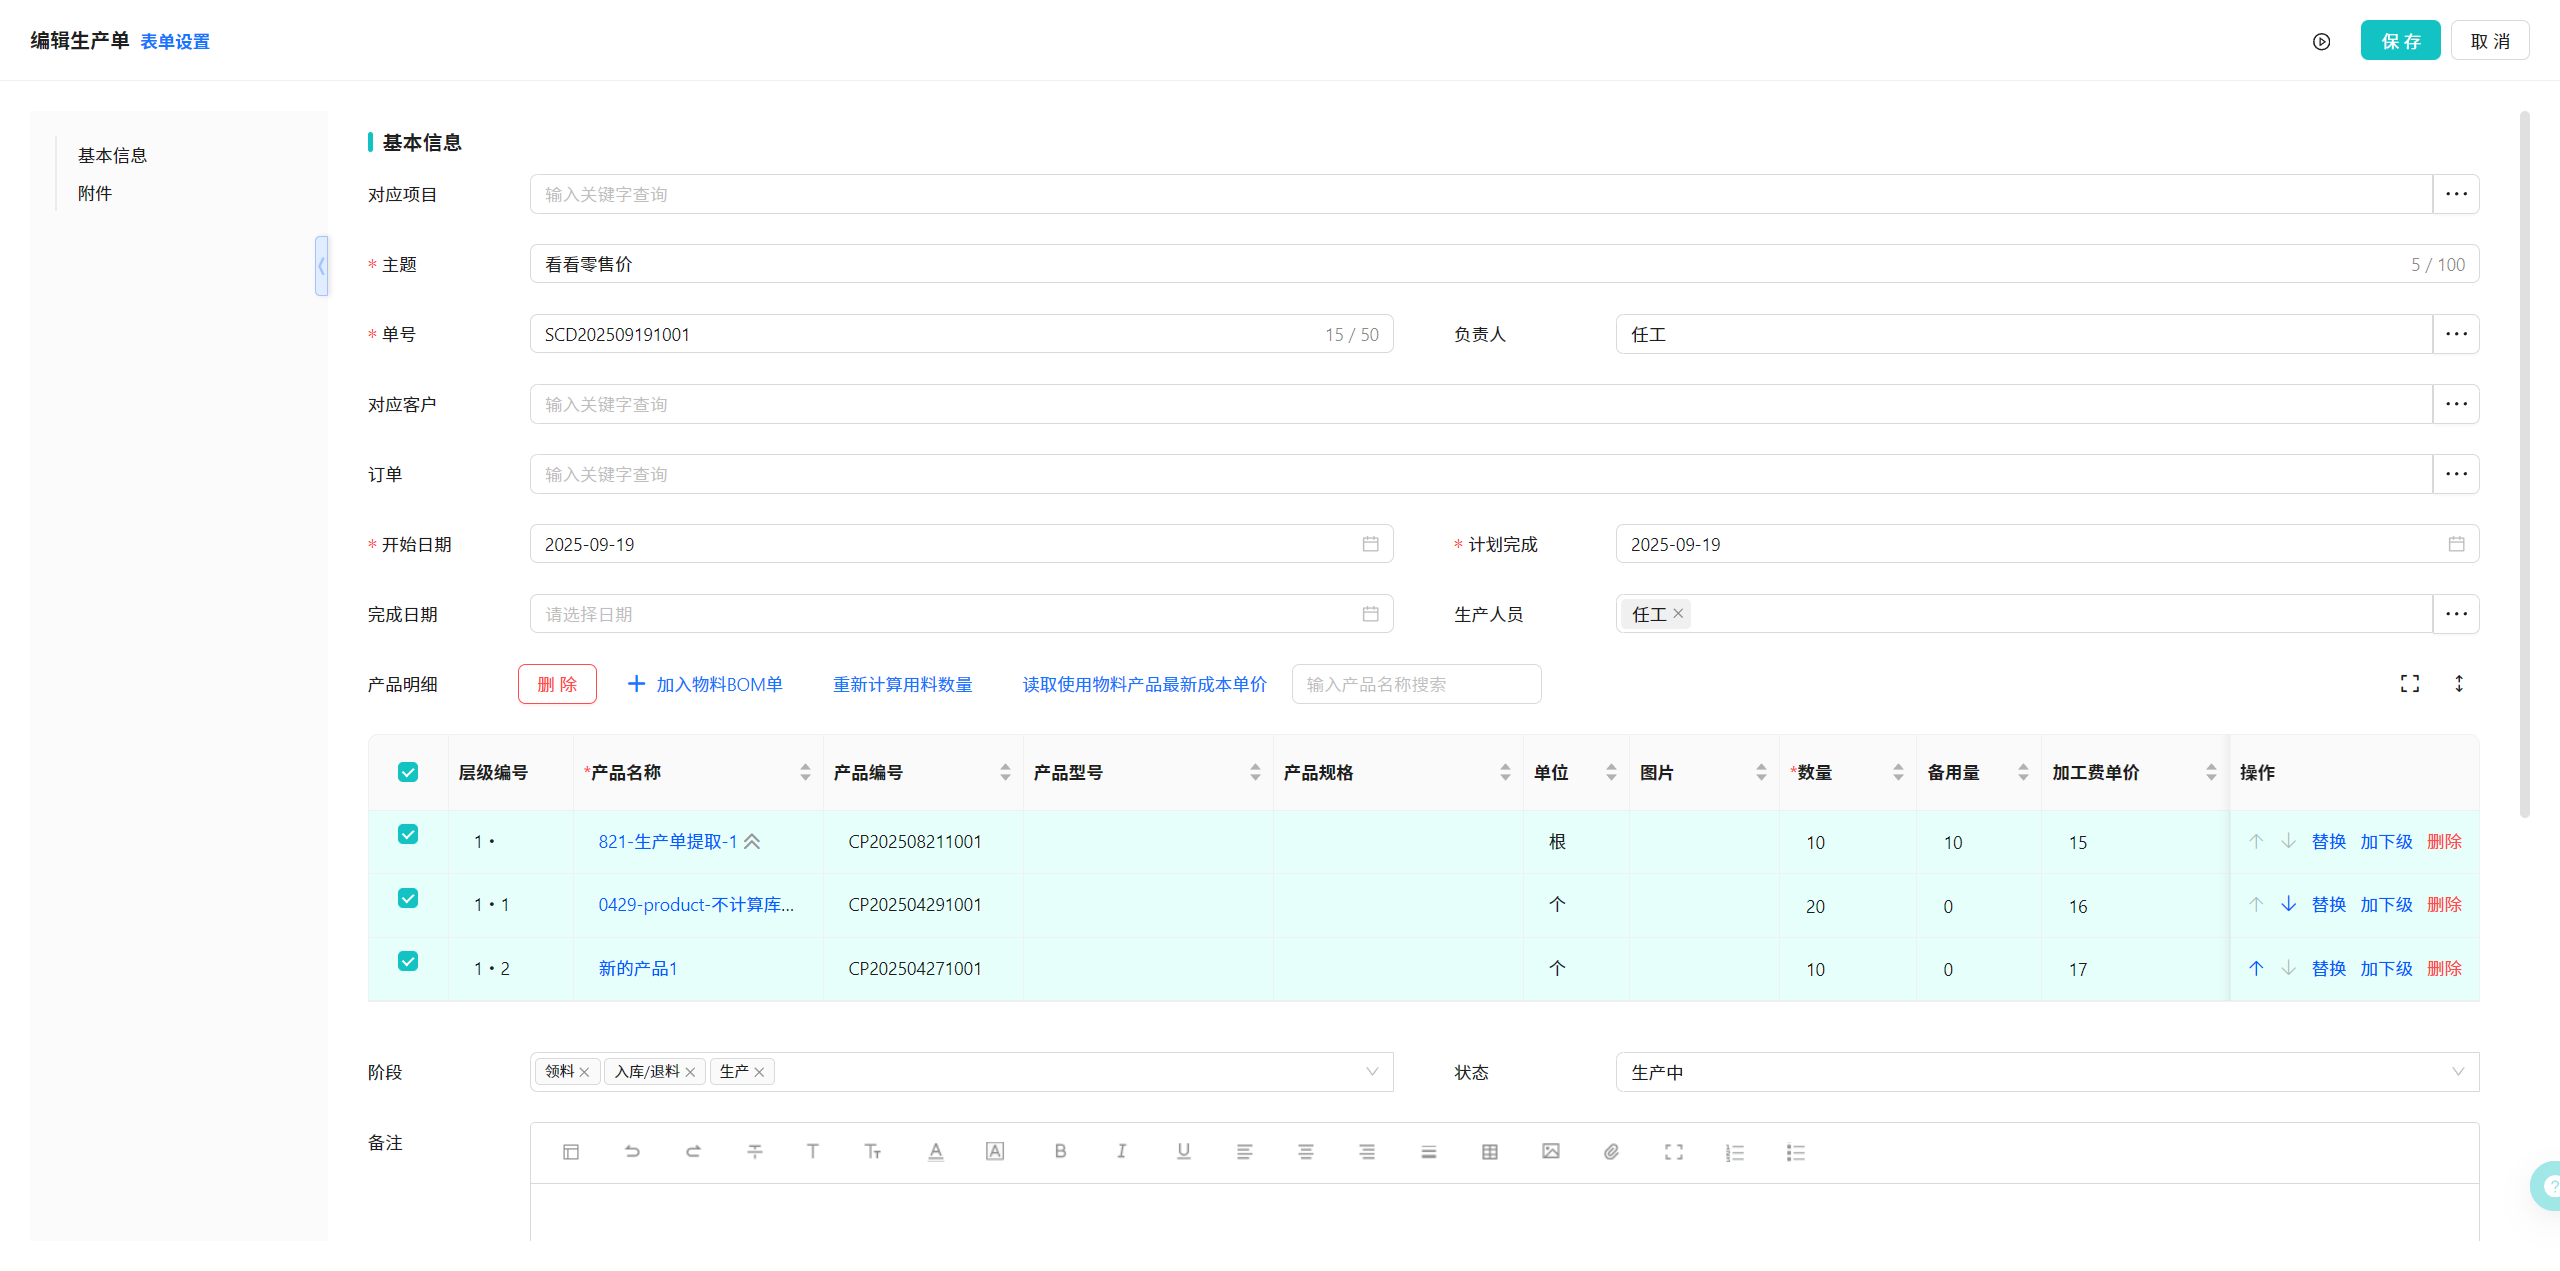Click the attachment paperclip icon
This screenshot has height=1271, width=2560.
click(x=1611, y=1152)
